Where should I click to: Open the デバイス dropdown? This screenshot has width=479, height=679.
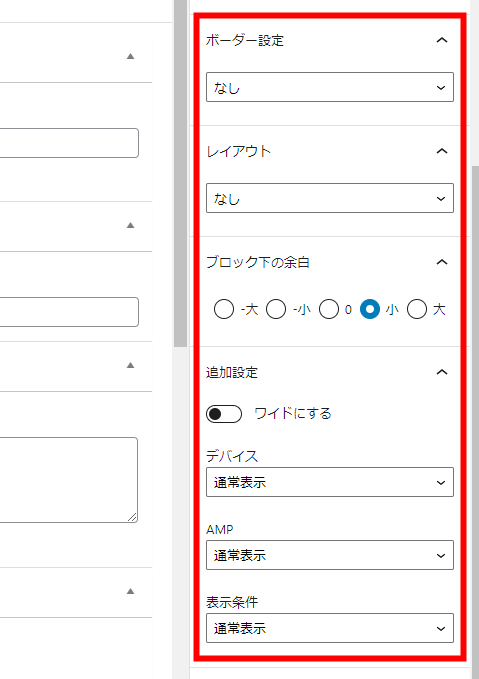click(330, 482)
